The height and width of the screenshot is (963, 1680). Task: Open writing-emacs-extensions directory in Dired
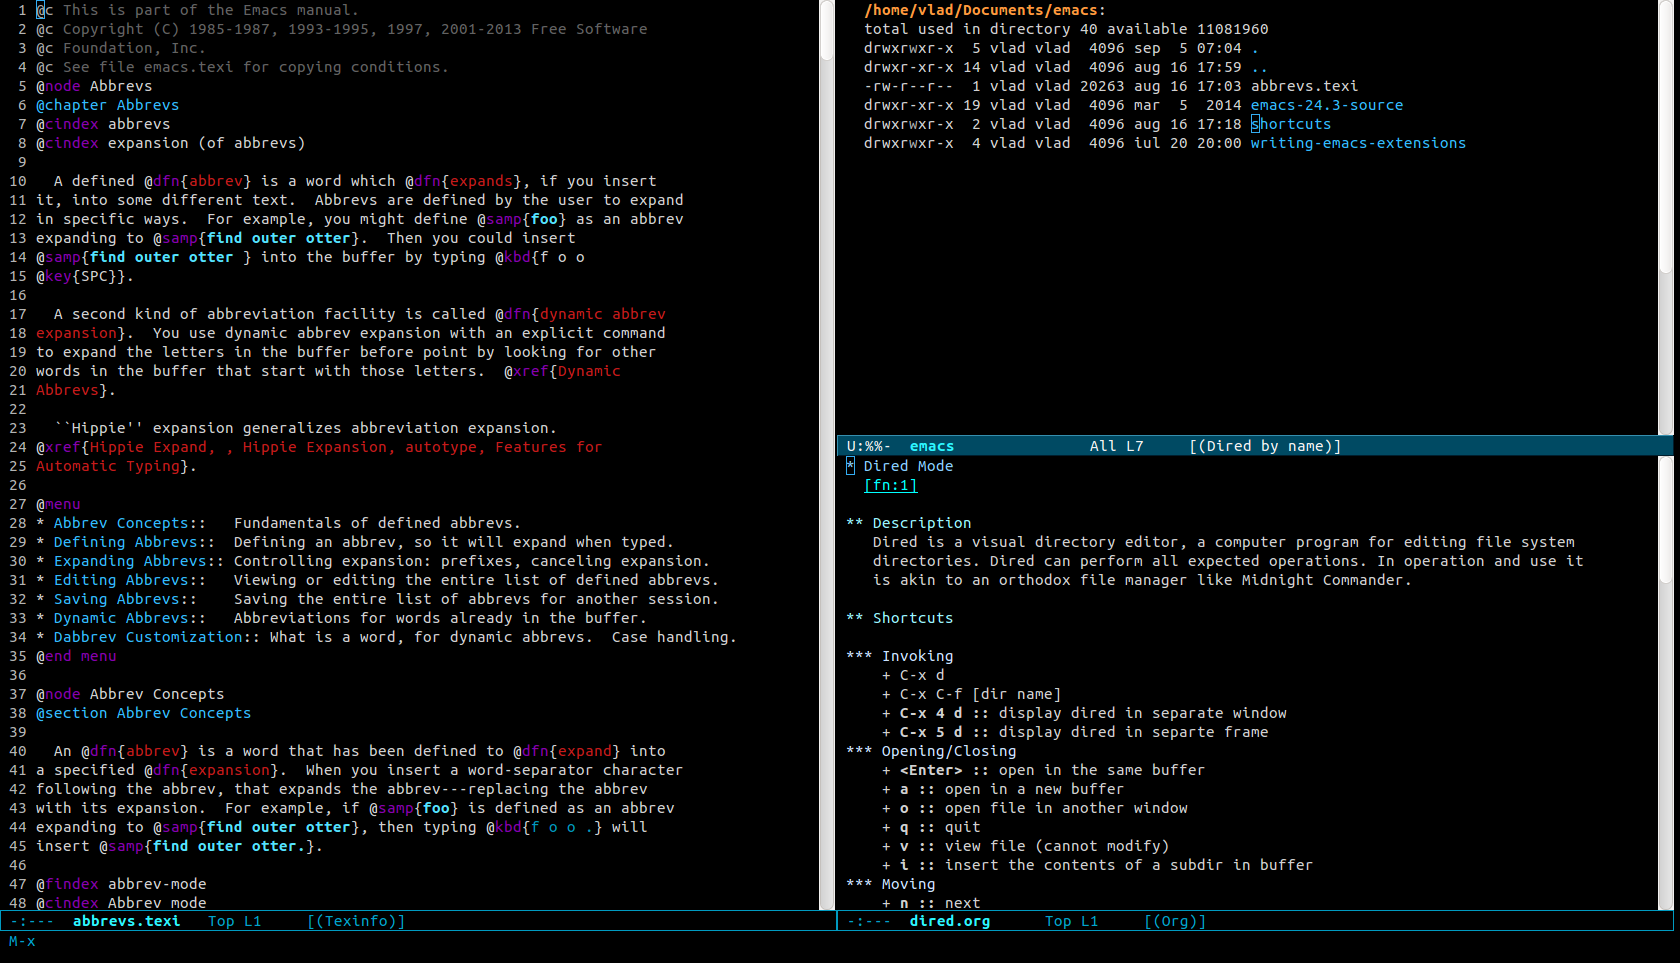pos(1358,143)
